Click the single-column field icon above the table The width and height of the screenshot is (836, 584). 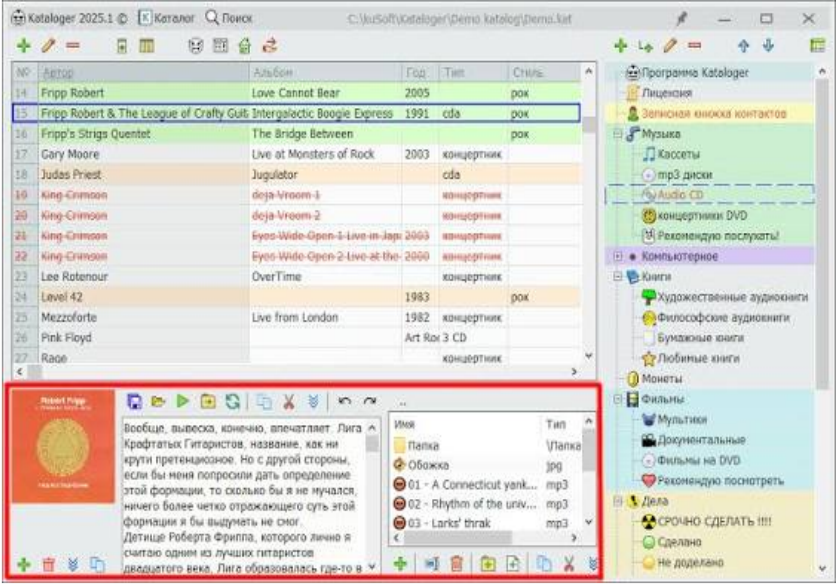click(122, 46)
